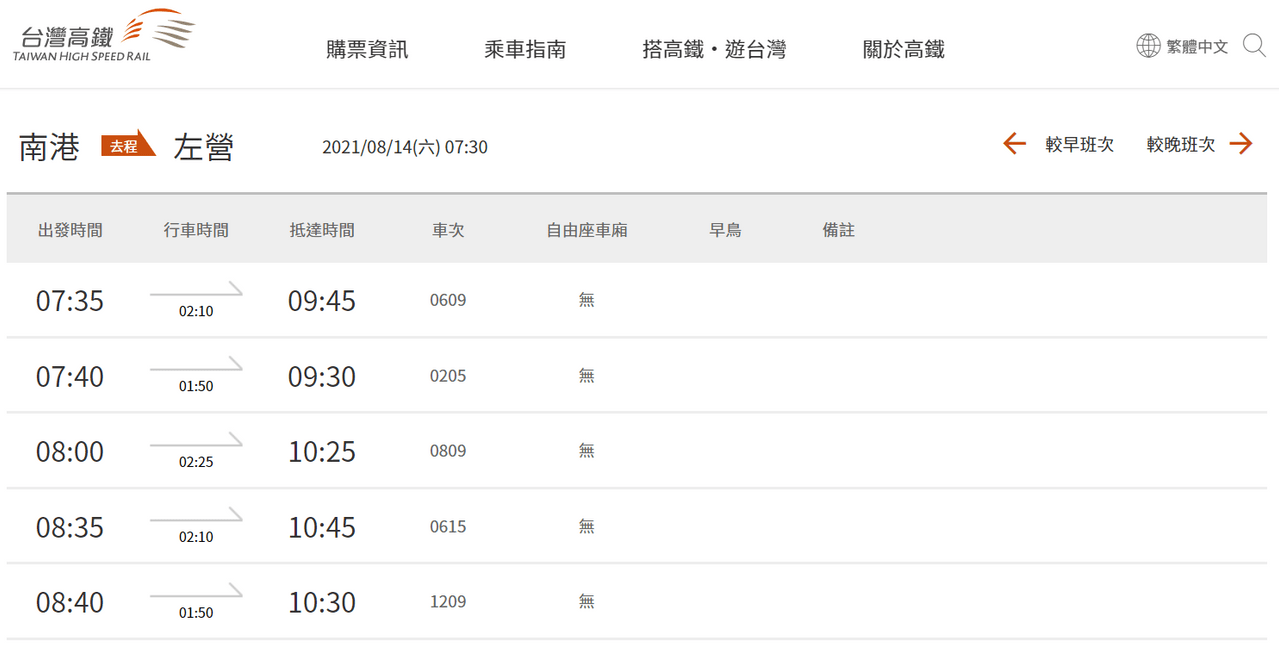Switch language via 繁體中文
Viewport: 1279px width, 666px height.
[1197, 46]
